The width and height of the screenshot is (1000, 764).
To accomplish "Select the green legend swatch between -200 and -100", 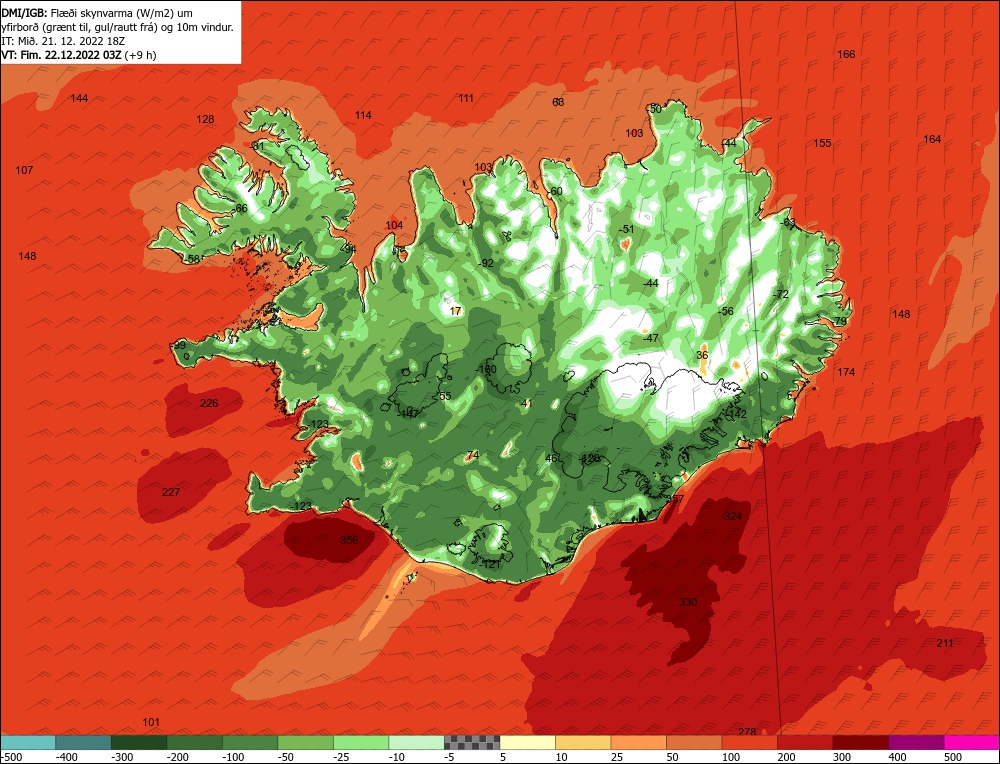I will tap(195, 742).
